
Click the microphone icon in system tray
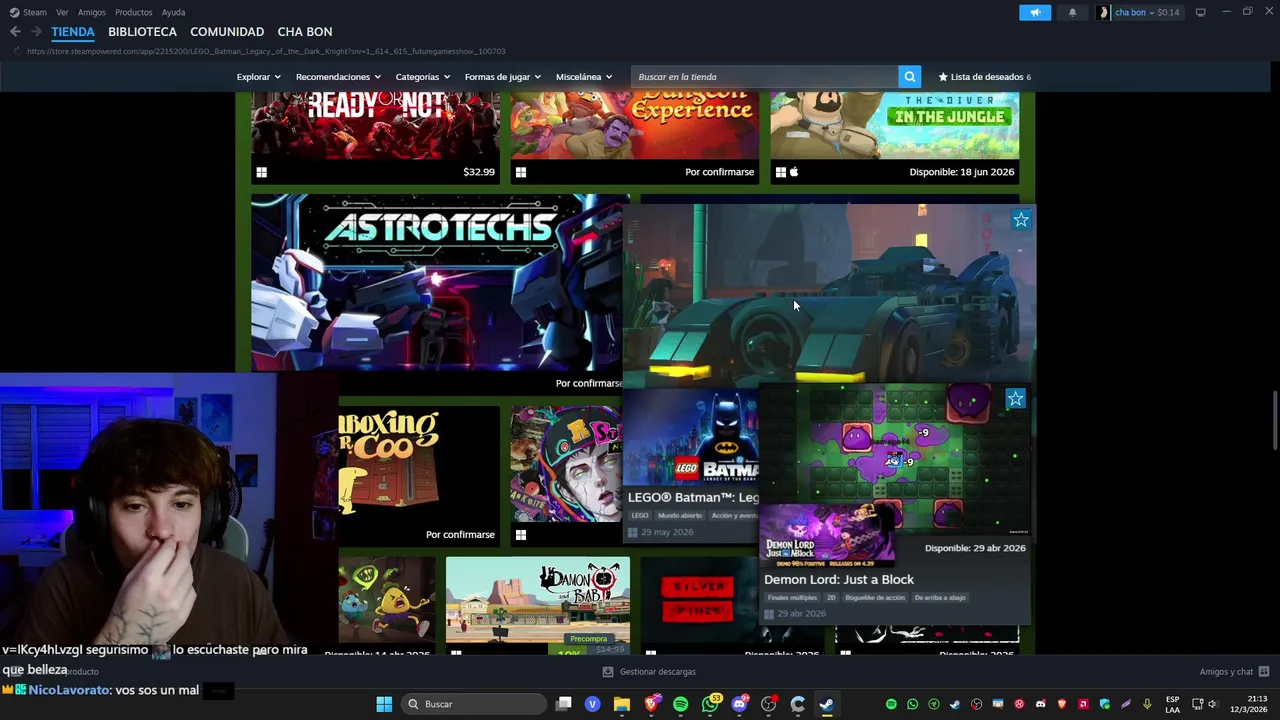coord(1147,704)
